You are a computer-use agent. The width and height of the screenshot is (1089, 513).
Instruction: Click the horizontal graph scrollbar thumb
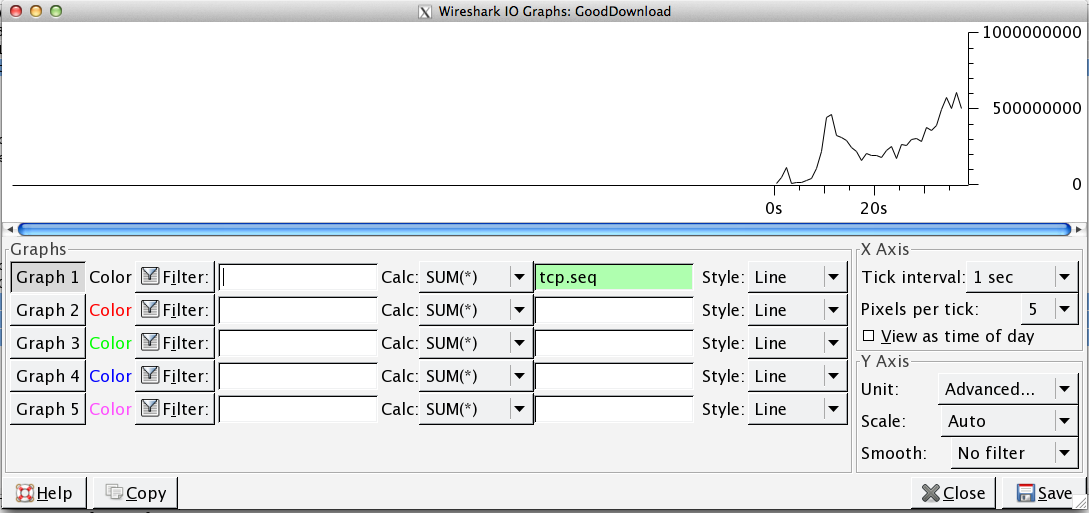544,229
